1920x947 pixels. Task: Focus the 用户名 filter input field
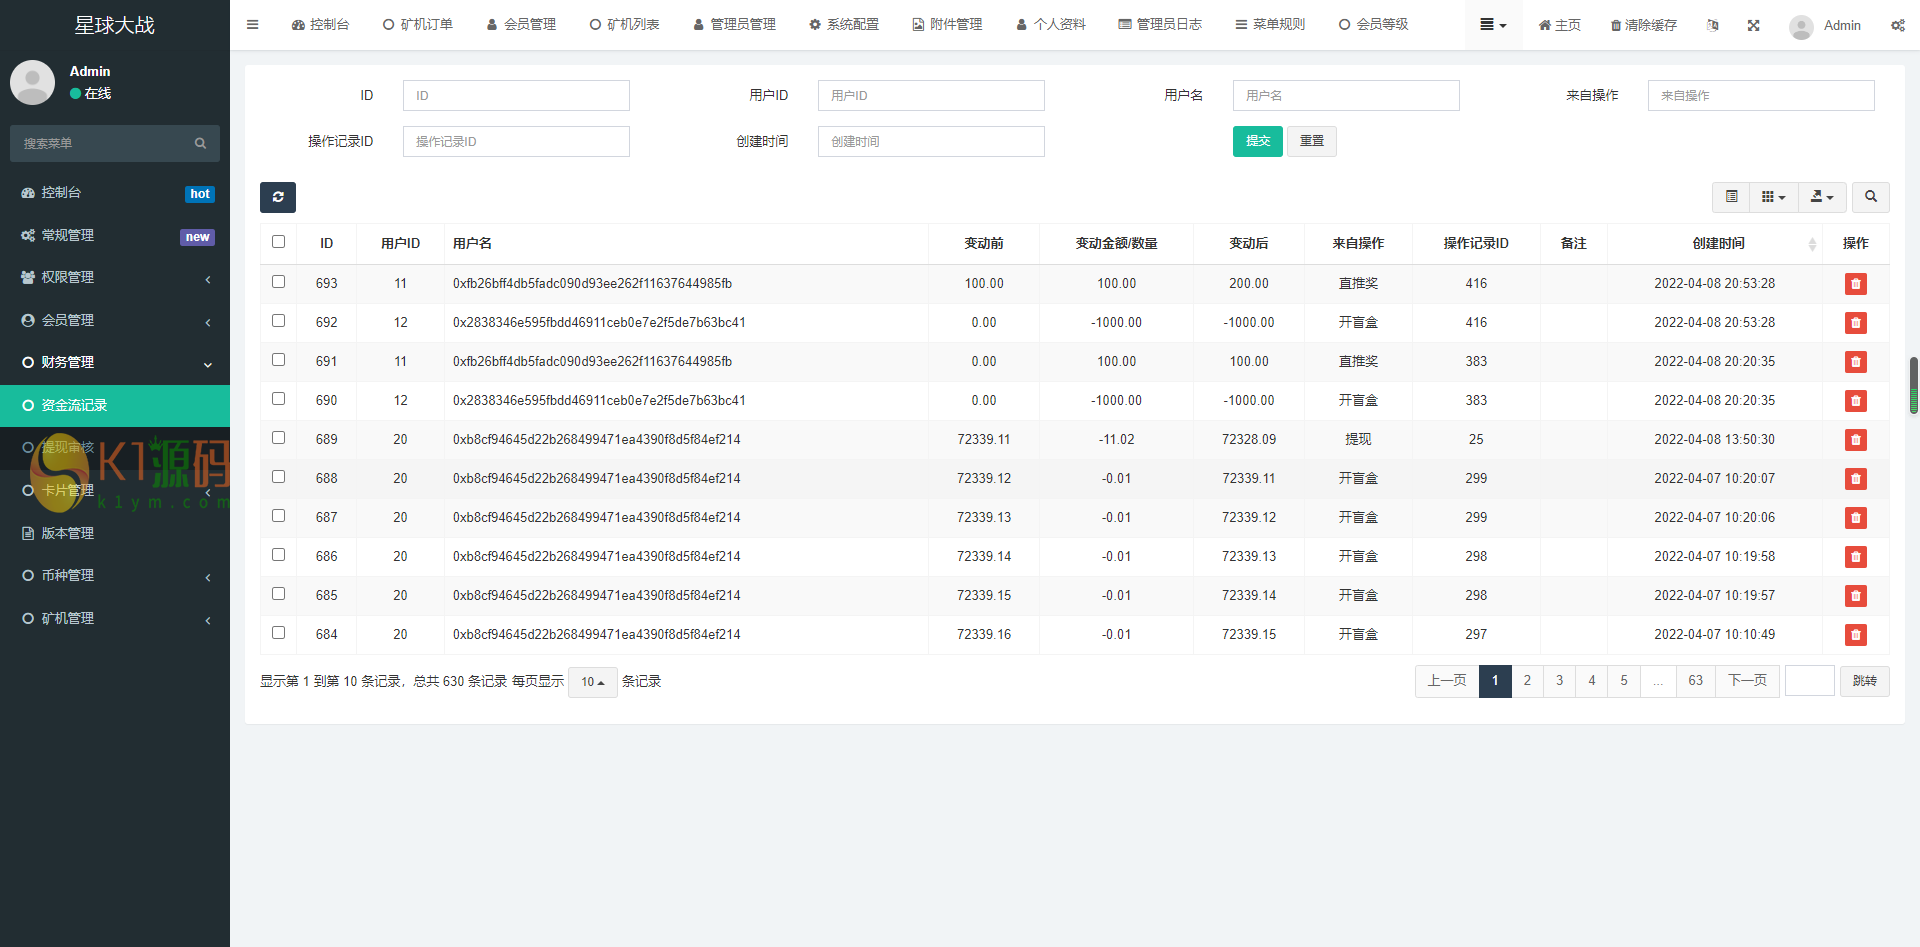[1345, 96]
